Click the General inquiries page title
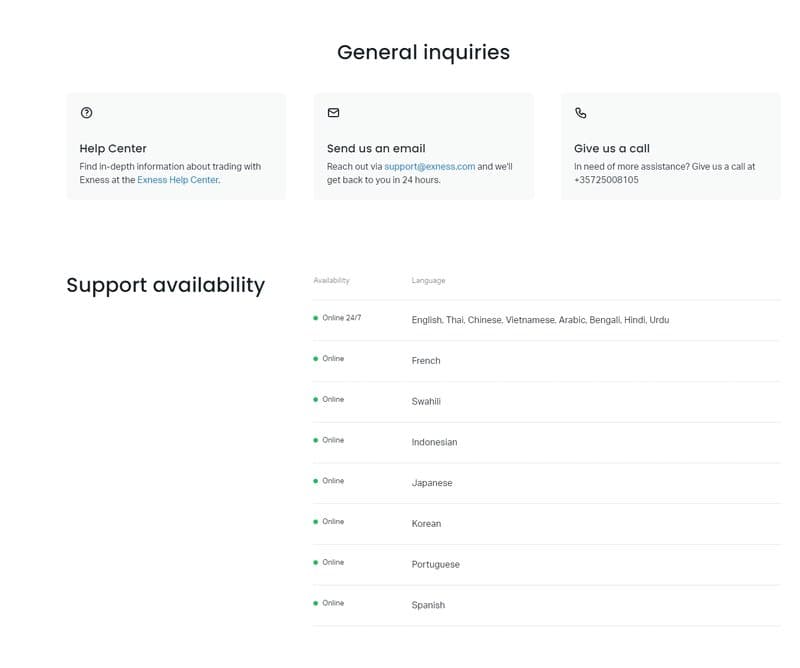The width and height of the screenshot is (800, 668). [423, 52]
